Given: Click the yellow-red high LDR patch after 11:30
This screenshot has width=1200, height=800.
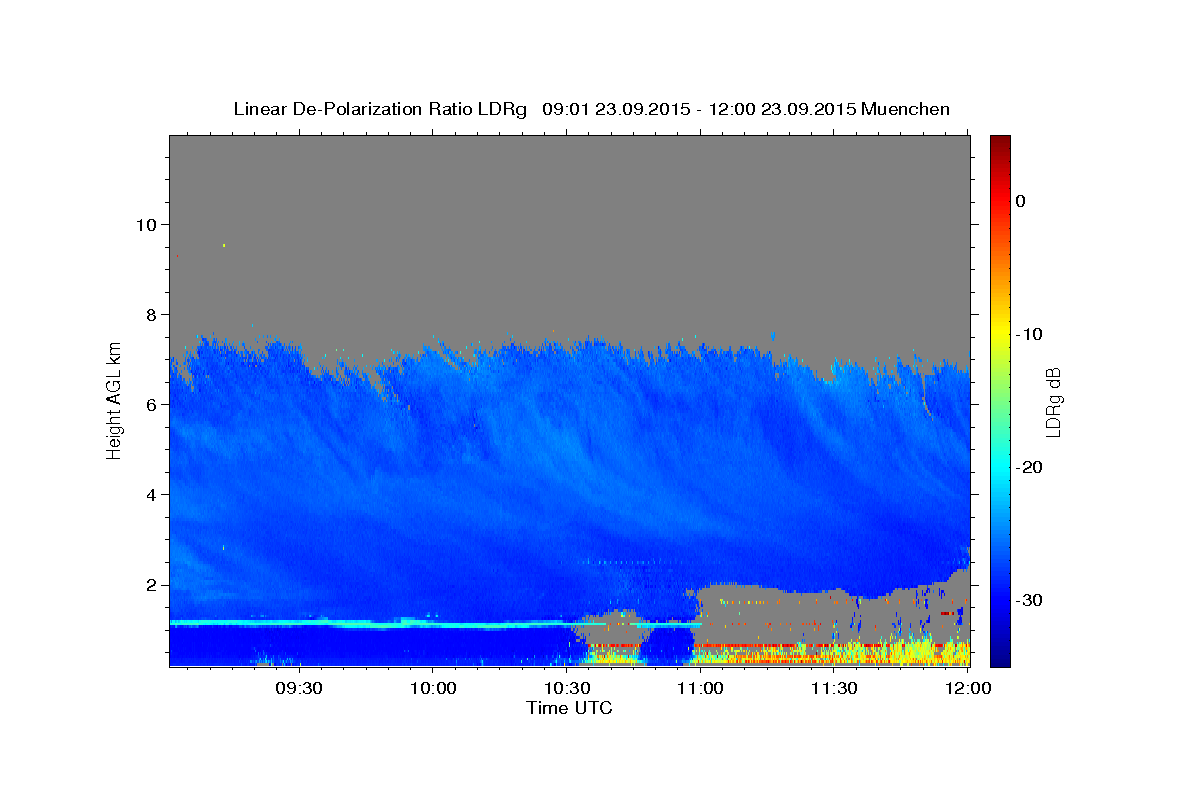Looking at the screenshot, I should [900, 653].
